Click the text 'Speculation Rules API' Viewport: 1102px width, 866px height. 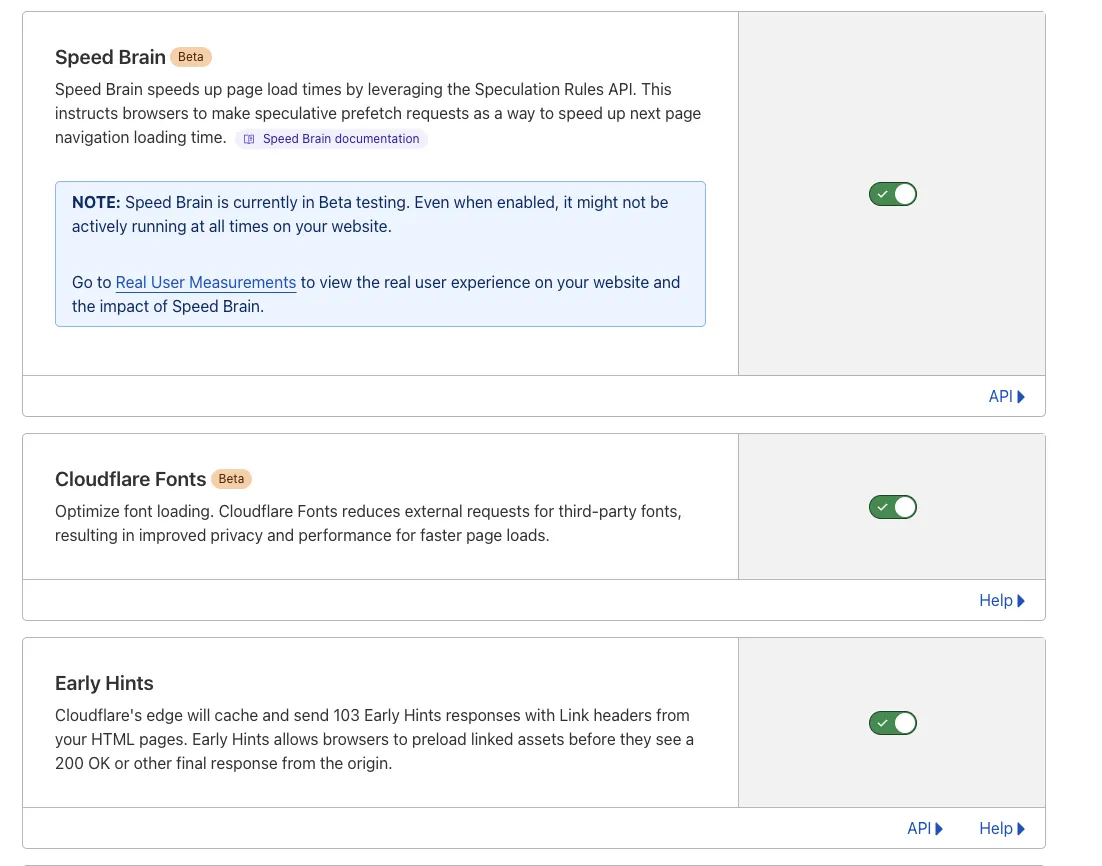(x=554, y=89)
